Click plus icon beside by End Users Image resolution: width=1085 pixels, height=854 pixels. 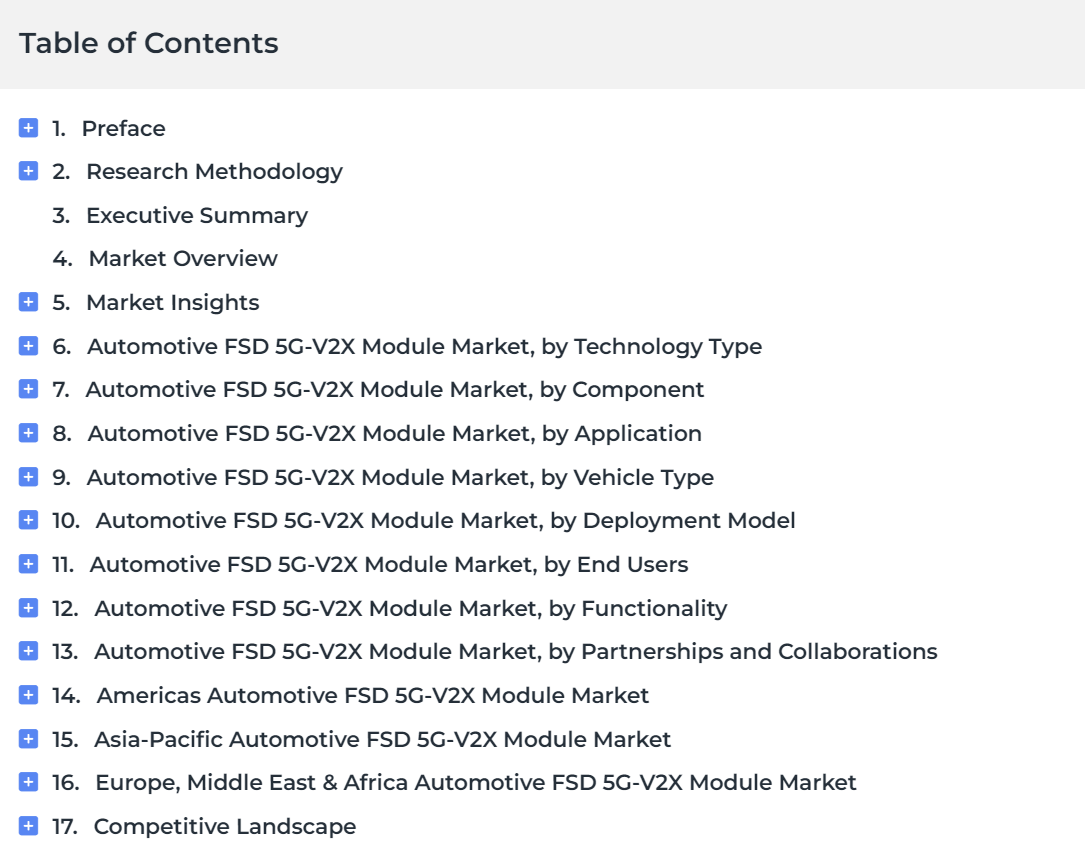pyautogui.click(x=28, y=564)
